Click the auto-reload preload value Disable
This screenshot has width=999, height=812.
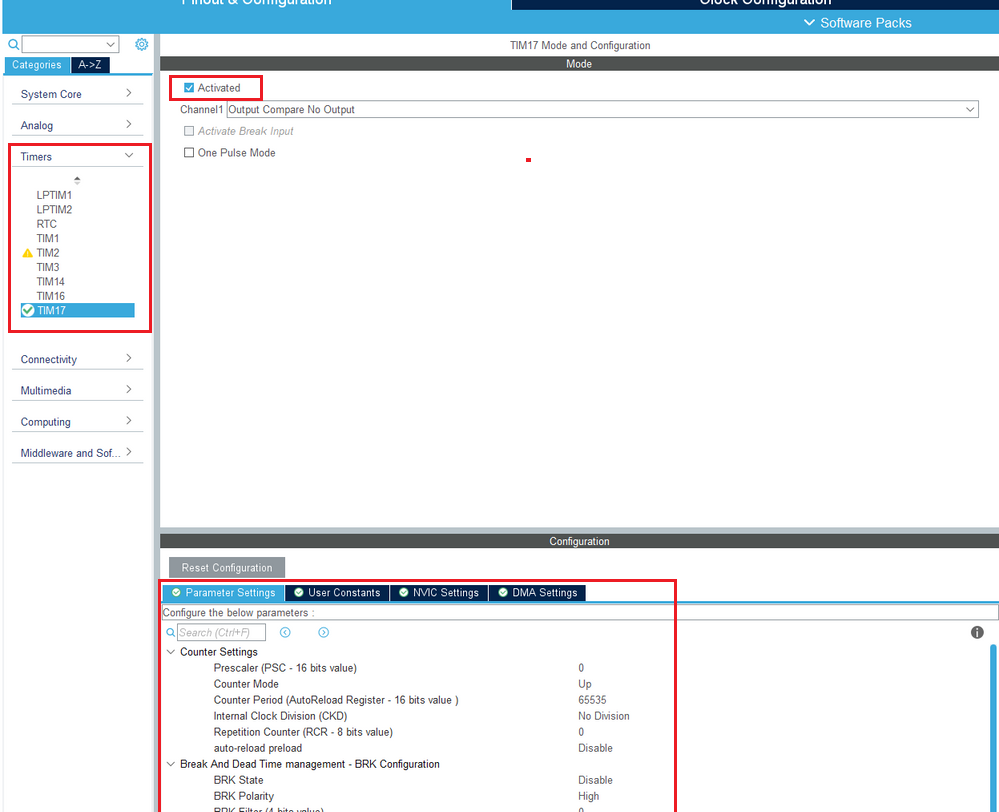(595, 748)
